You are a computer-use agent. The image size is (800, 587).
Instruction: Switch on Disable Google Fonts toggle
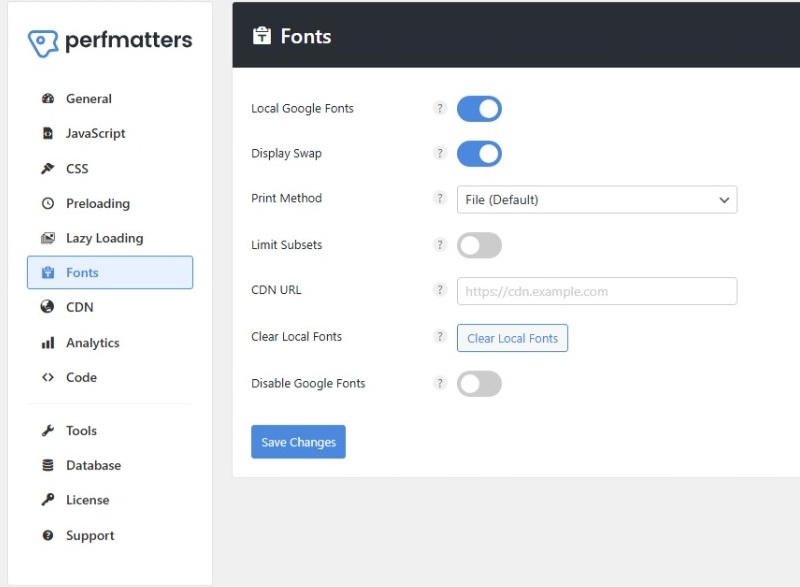click(x=479, y=383)
